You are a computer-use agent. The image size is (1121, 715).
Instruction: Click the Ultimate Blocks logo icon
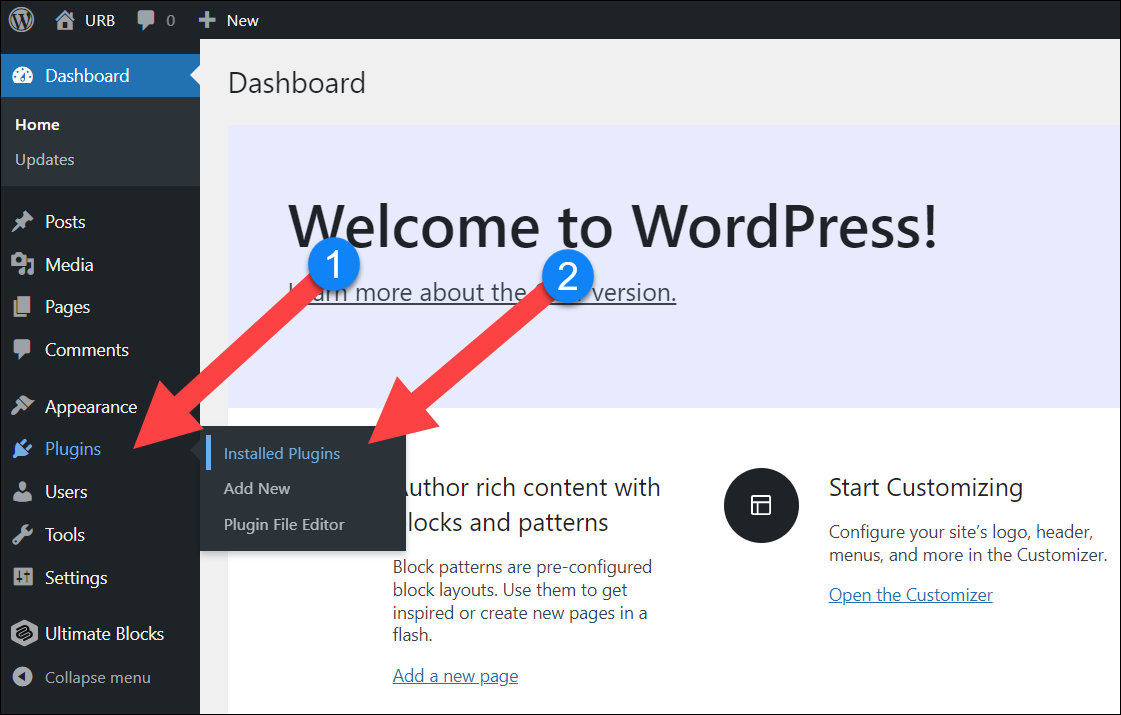click(24, 633)
